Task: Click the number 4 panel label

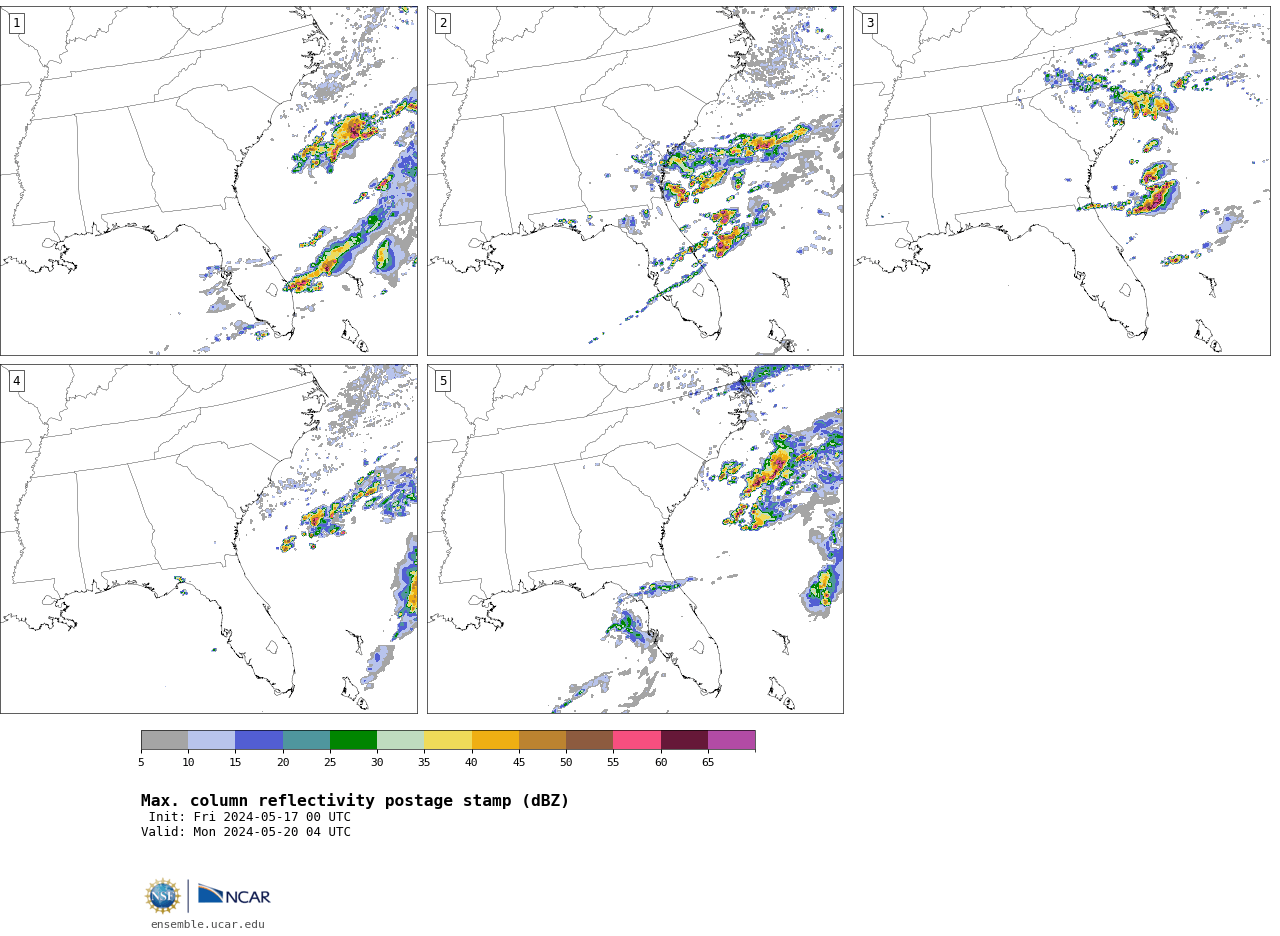Action: coord(16,381)
